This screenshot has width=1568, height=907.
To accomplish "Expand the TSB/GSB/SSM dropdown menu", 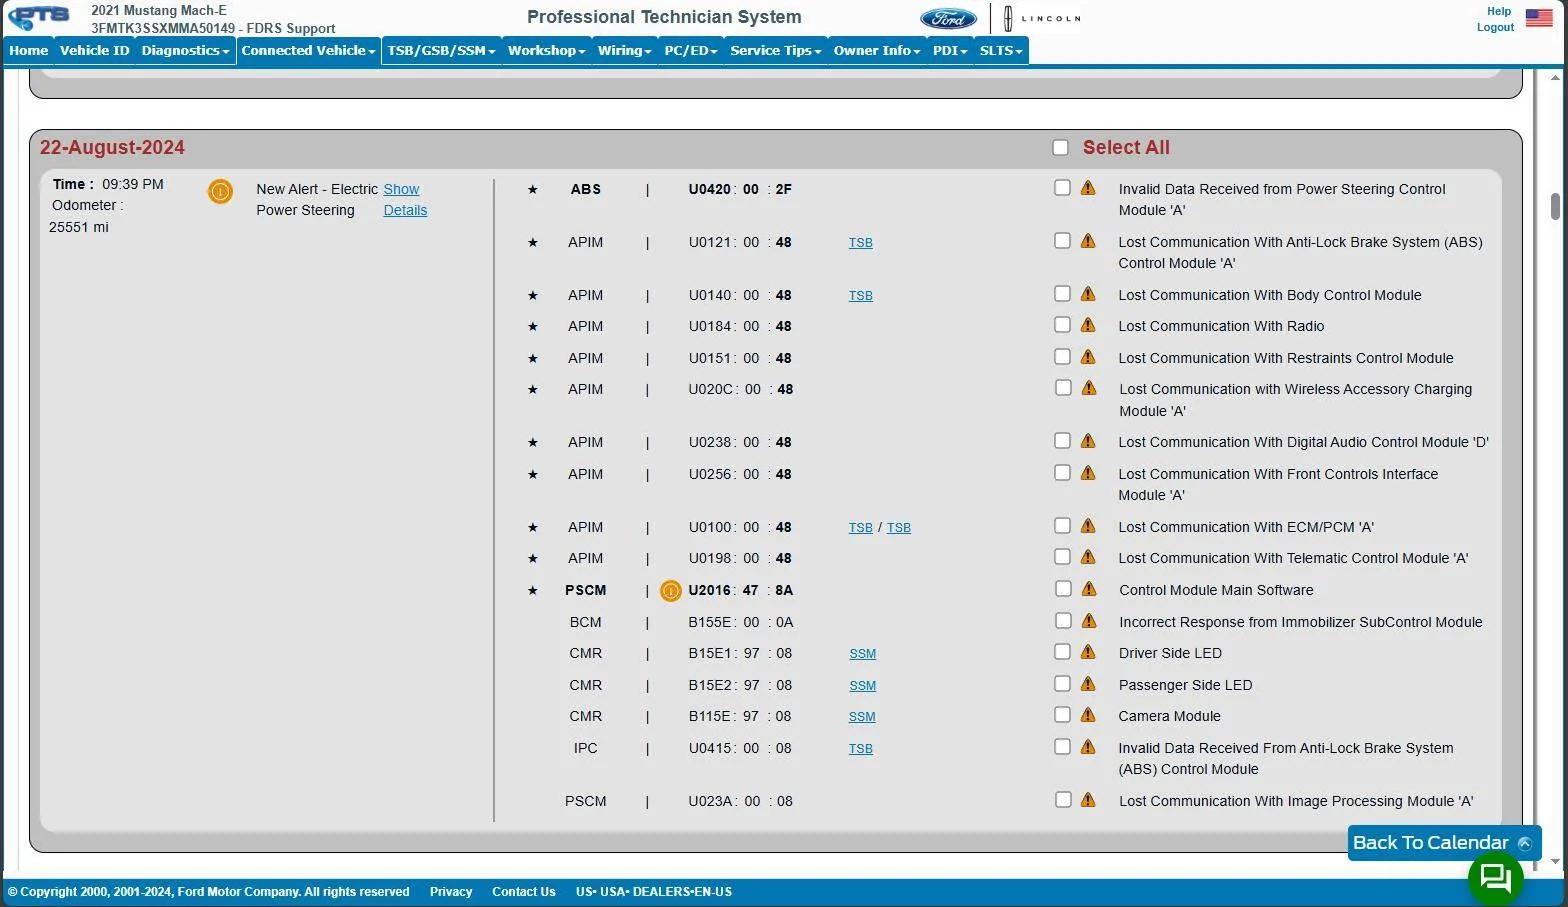I will click(441, 51).
